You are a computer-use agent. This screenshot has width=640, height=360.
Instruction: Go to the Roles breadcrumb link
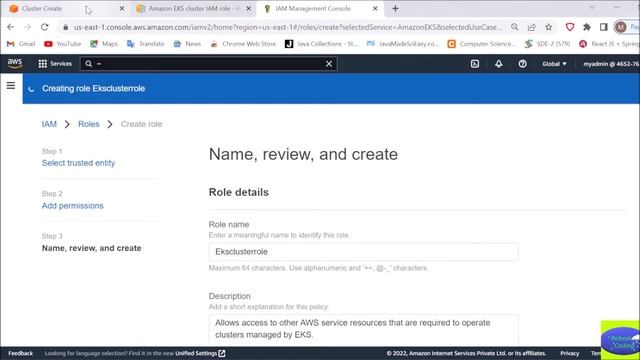tap(89, 124)
